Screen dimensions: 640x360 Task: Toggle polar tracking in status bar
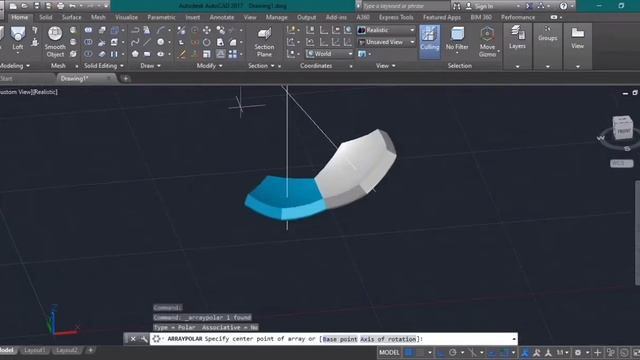(x=453, y=352)
